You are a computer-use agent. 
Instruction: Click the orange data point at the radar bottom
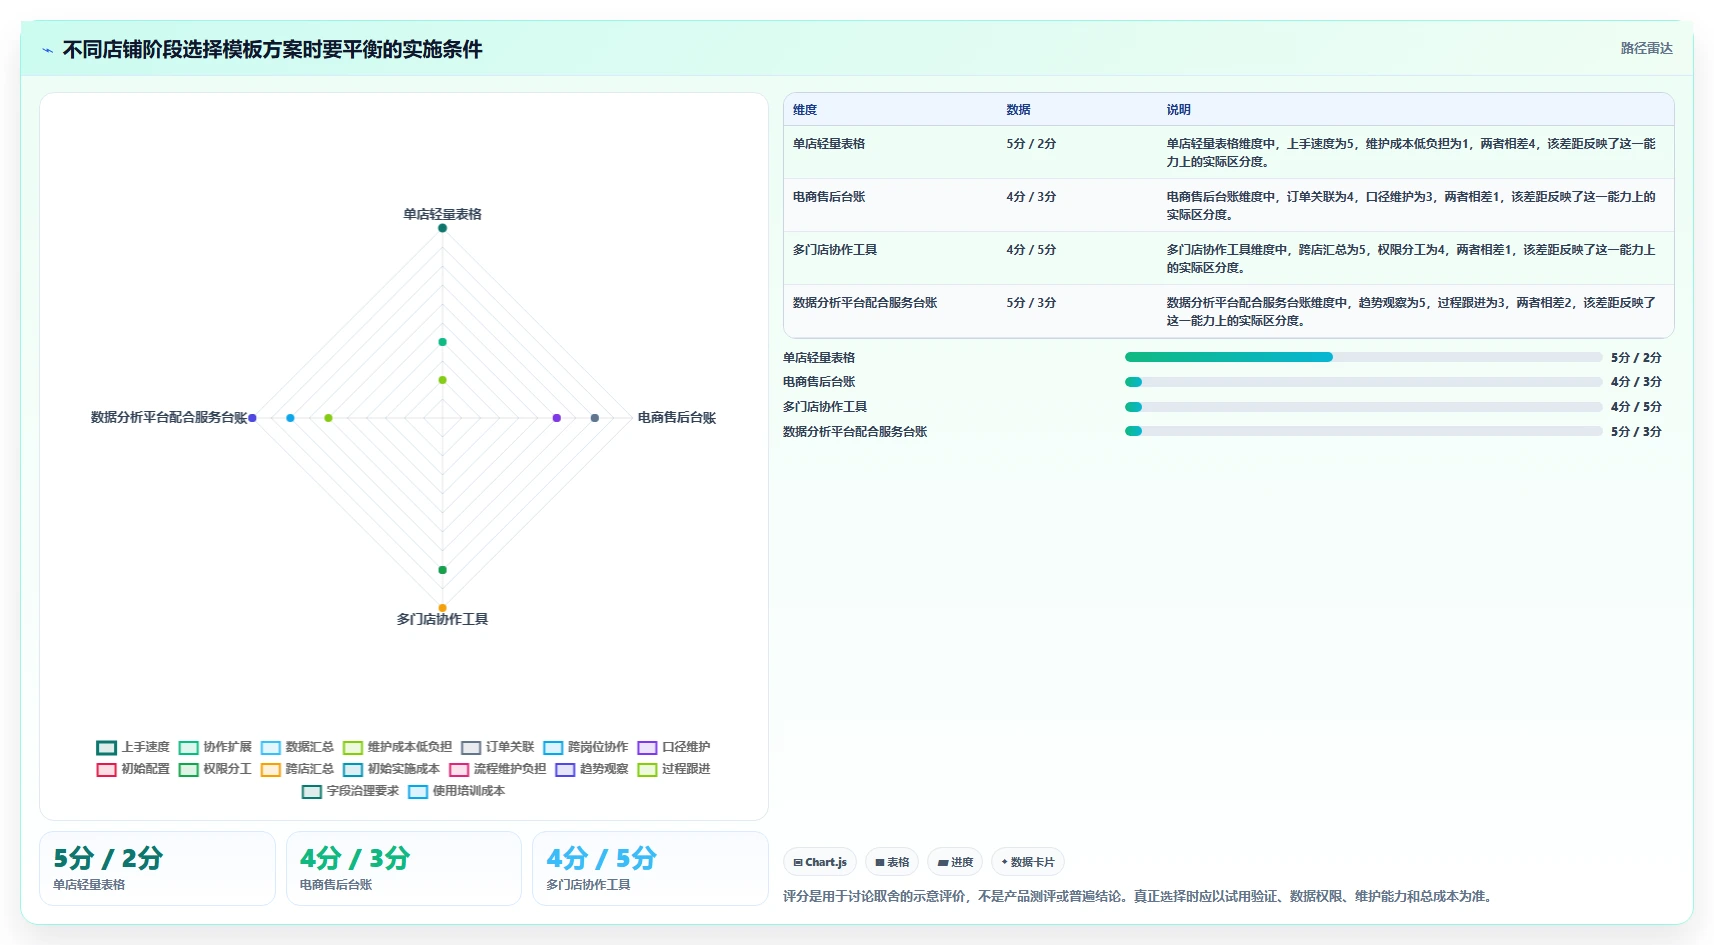point(442,607)
